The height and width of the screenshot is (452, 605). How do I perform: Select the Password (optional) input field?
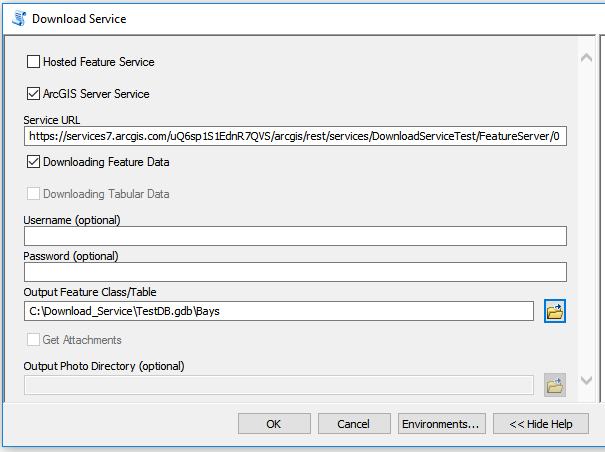295,272
